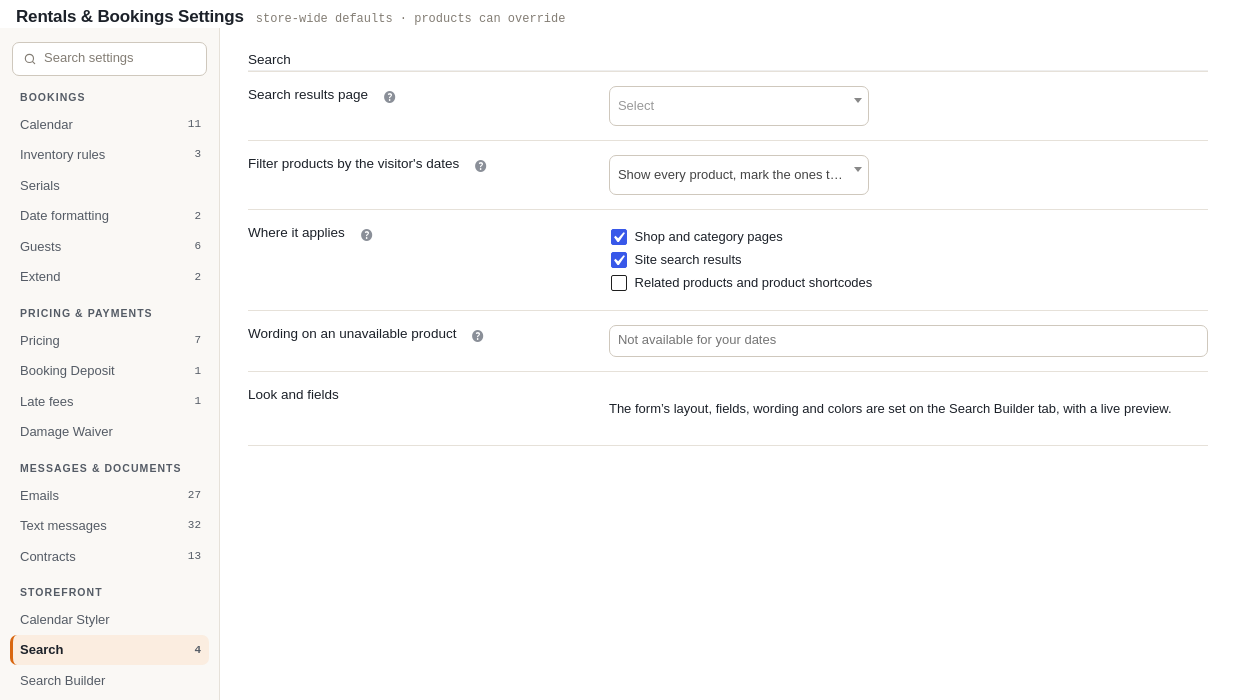Viewport: 1236px width, 700px height.
Task: Click the BOOKINGS section heading
Action: pos(53,97)
